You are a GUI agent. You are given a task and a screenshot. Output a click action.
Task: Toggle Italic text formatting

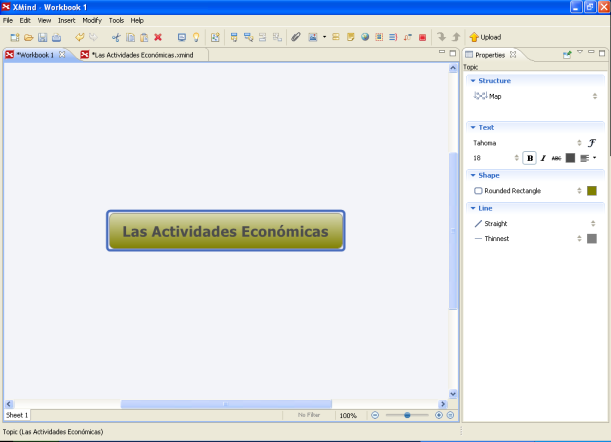(x=543, y=158)
